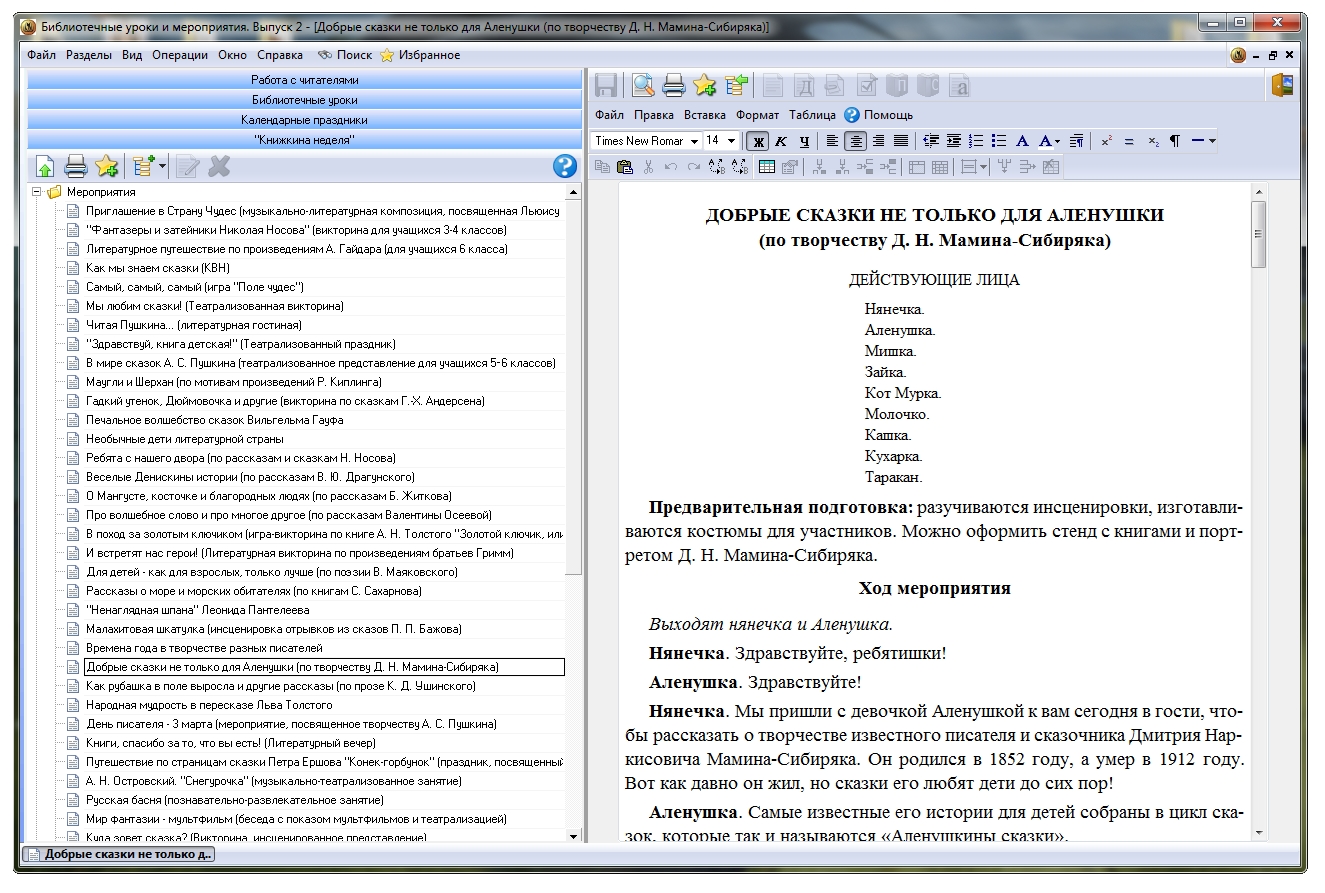Click Помощь in the editor menu
Screen dimensions: 1325x893
(x=879, y=115)
